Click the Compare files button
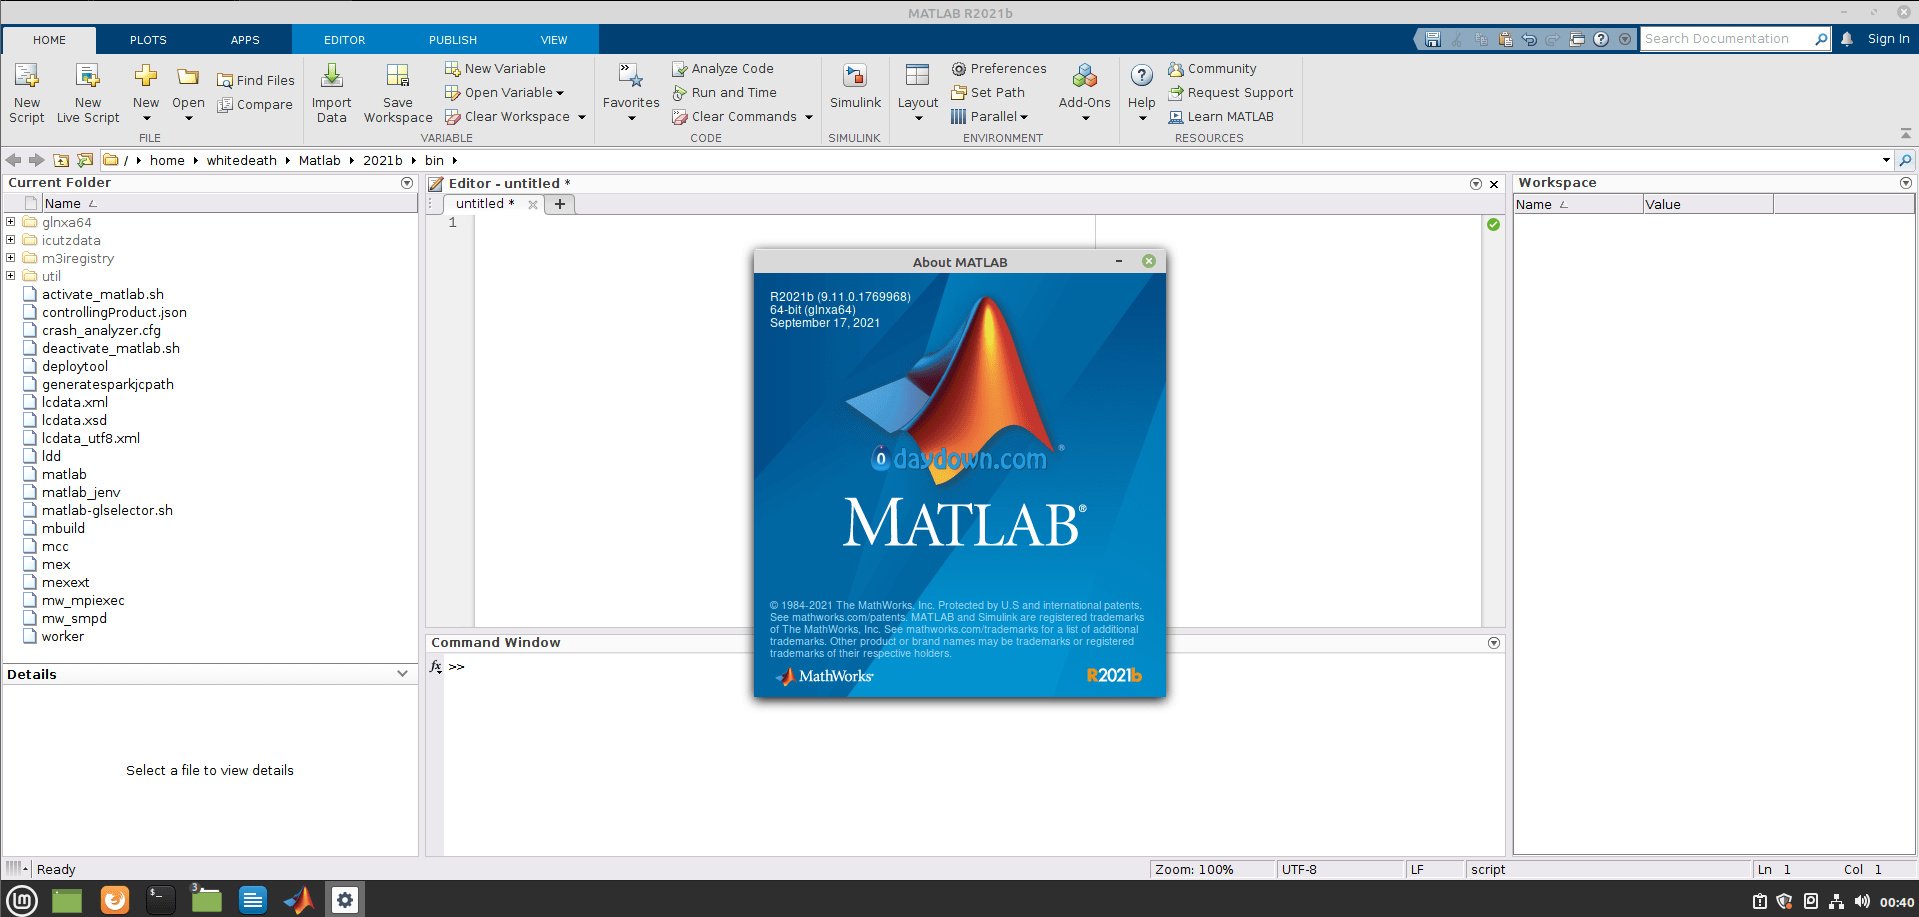This screenshot has width=1919, height=917. pyautogui.click(x=256, y=104)
